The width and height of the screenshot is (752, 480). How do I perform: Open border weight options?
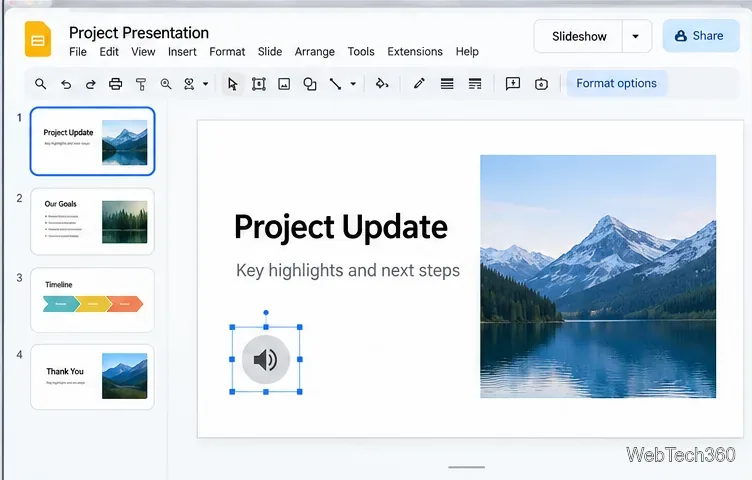coord(447,84)
